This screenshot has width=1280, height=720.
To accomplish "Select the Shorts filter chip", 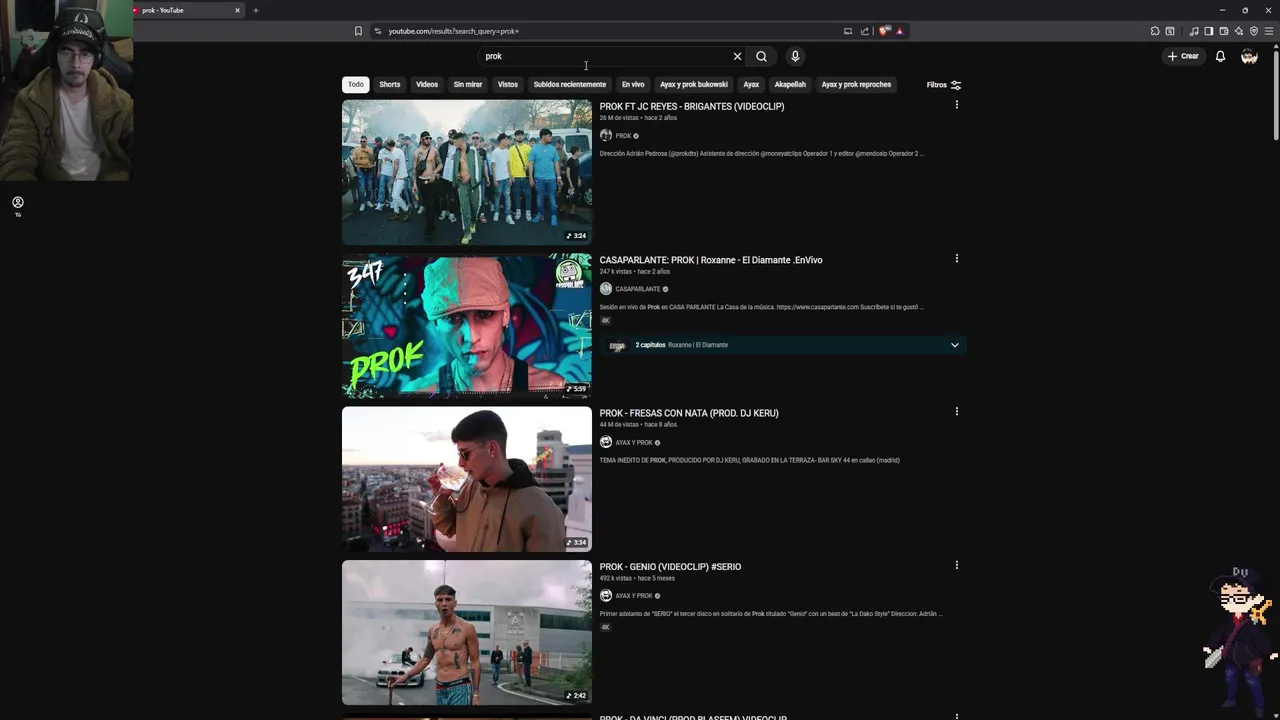I will click(x=390, y=85).
